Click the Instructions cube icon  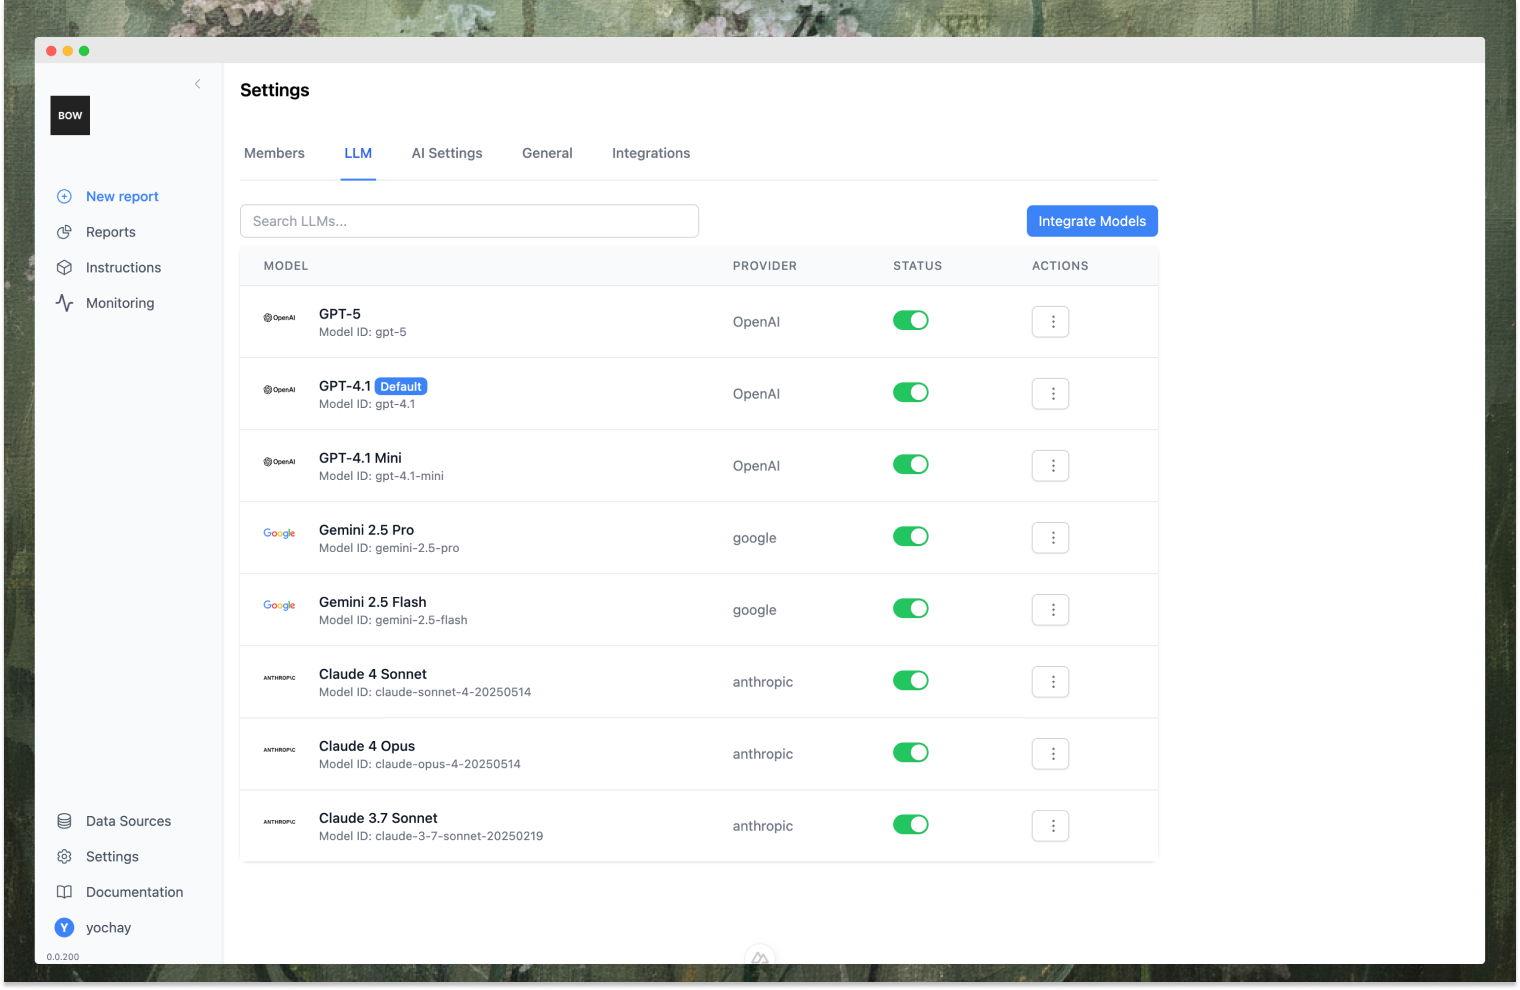click(64, 268)
